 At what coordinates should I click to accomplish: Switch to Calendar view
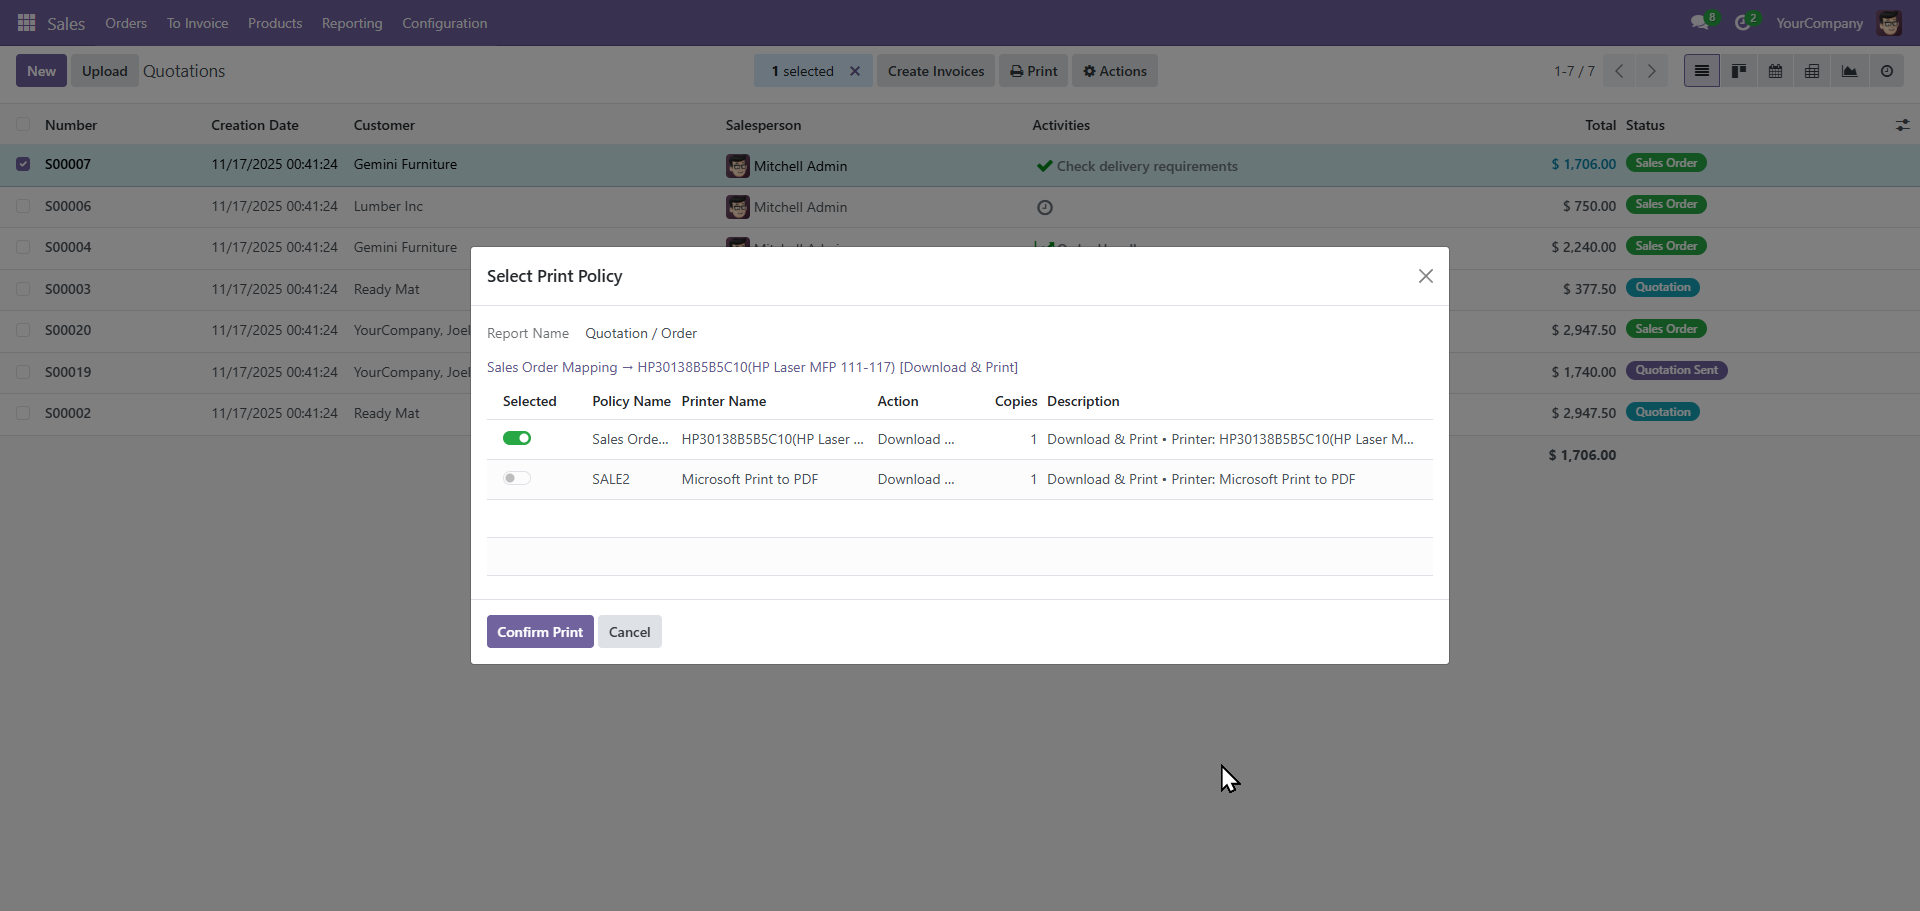tap(1776, 71)
